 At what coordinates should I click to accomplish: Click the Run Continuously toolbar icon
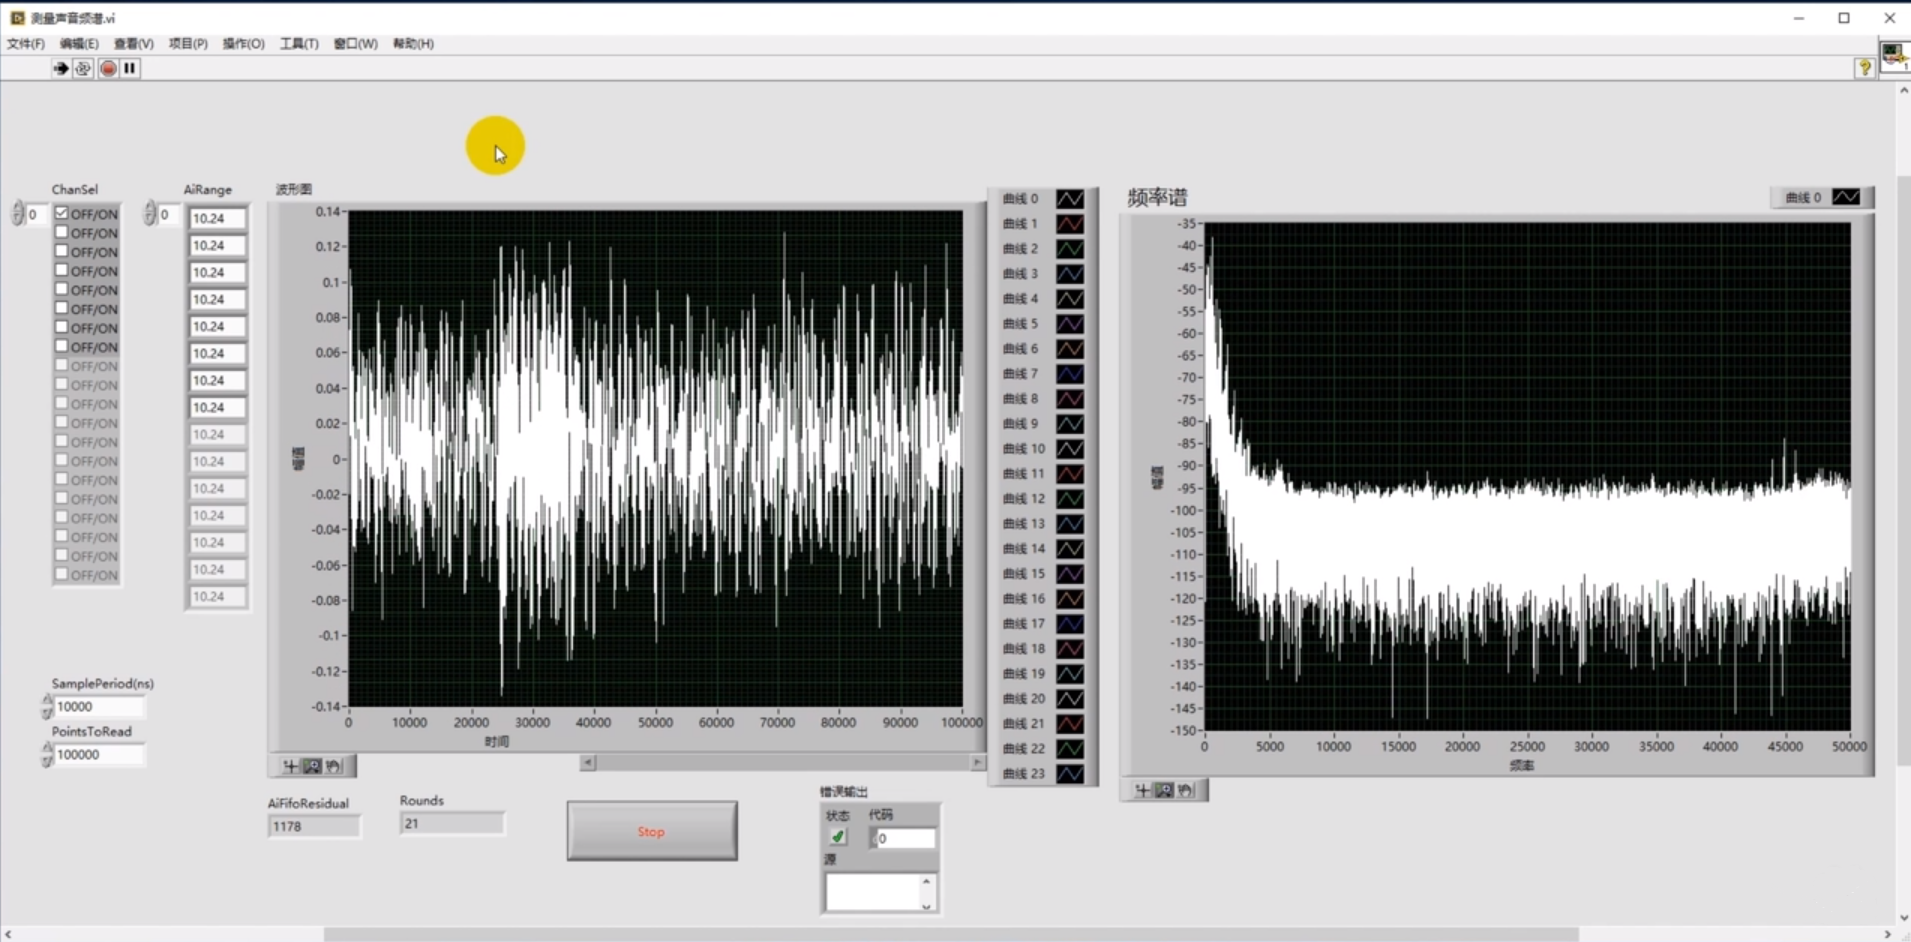coord(83,68)
